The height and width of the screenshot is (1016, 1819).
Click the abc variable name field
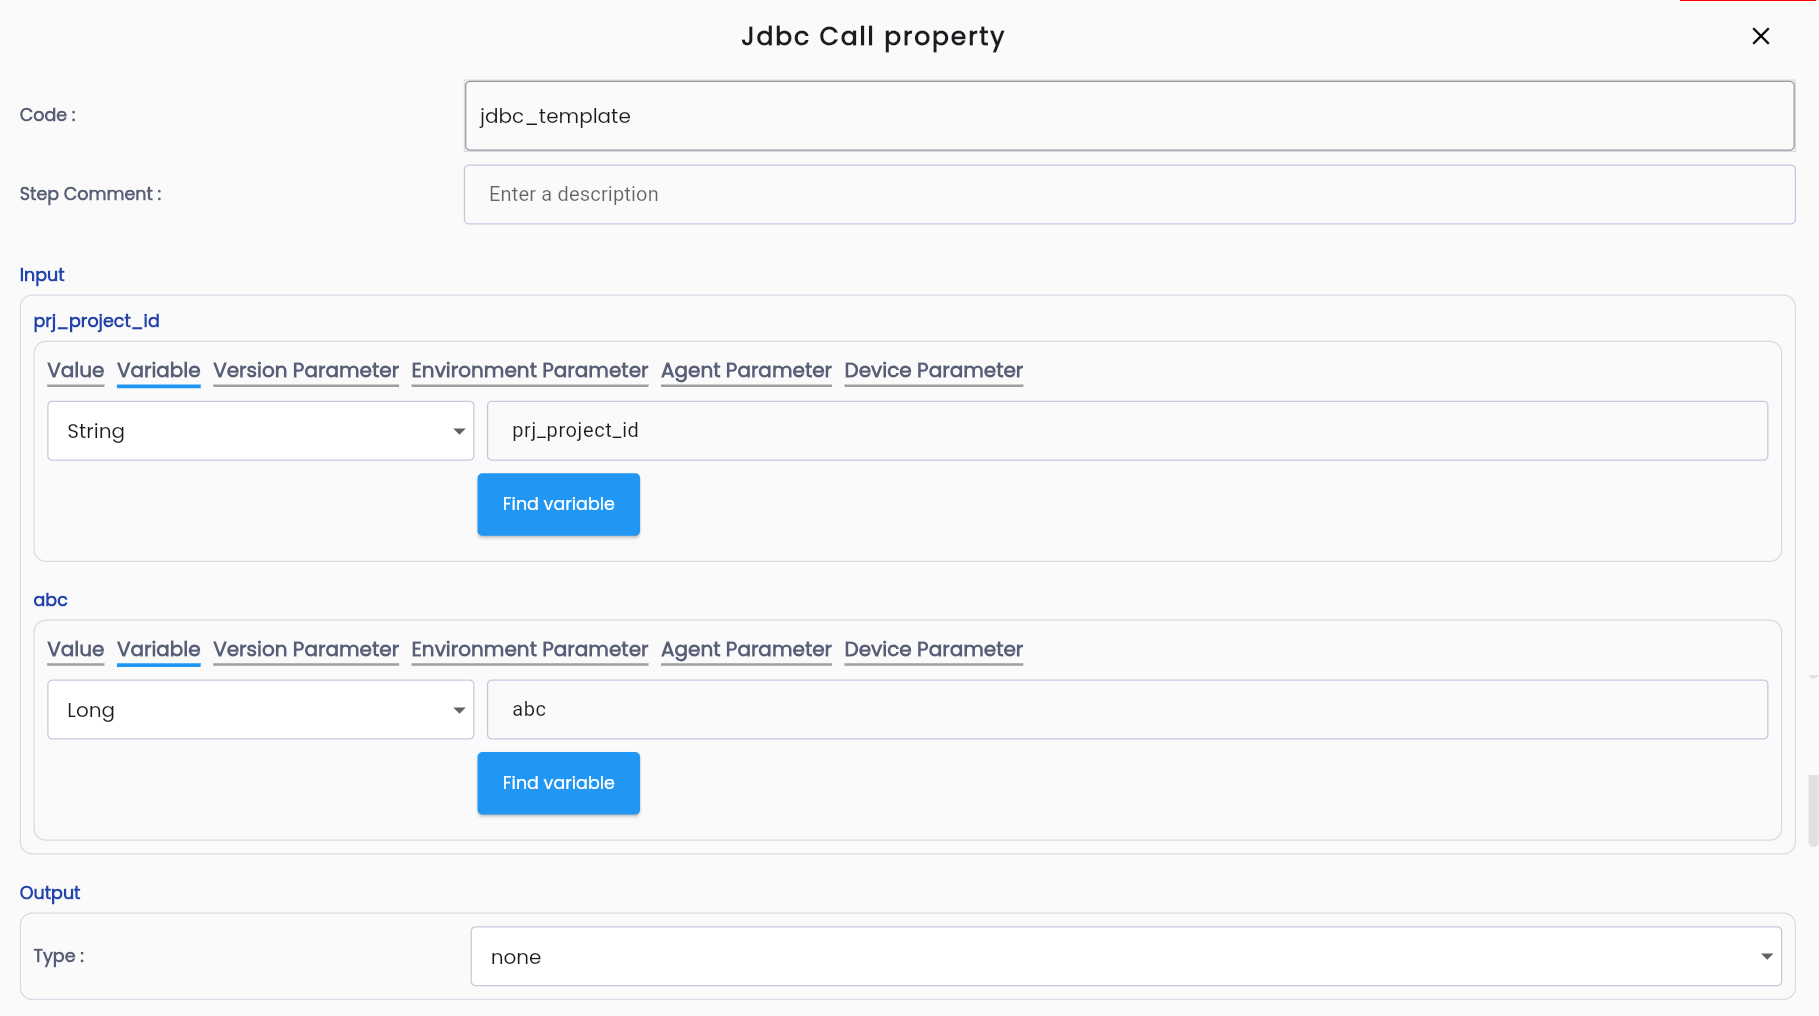[1127, 710]
